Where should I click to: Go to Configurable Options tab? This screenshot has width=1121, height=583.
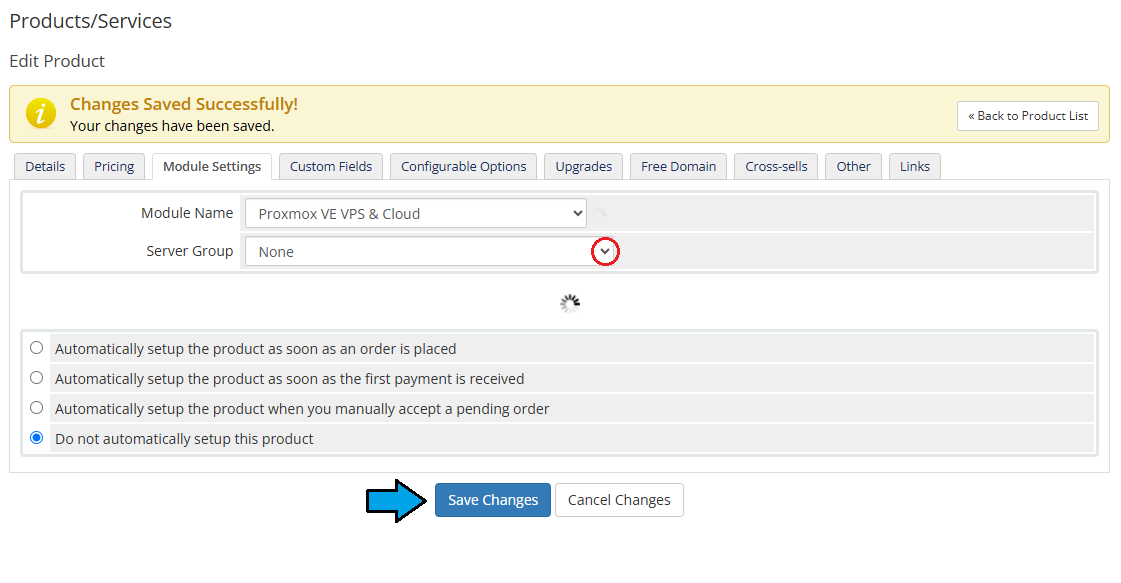point(463,166)
